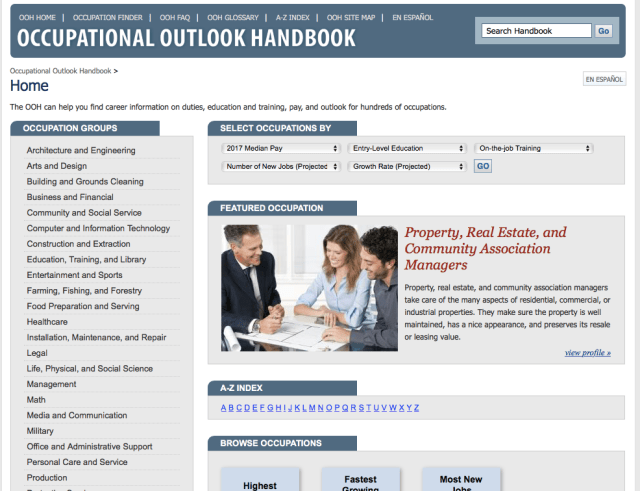Select letter A in A-Z index

223,408
